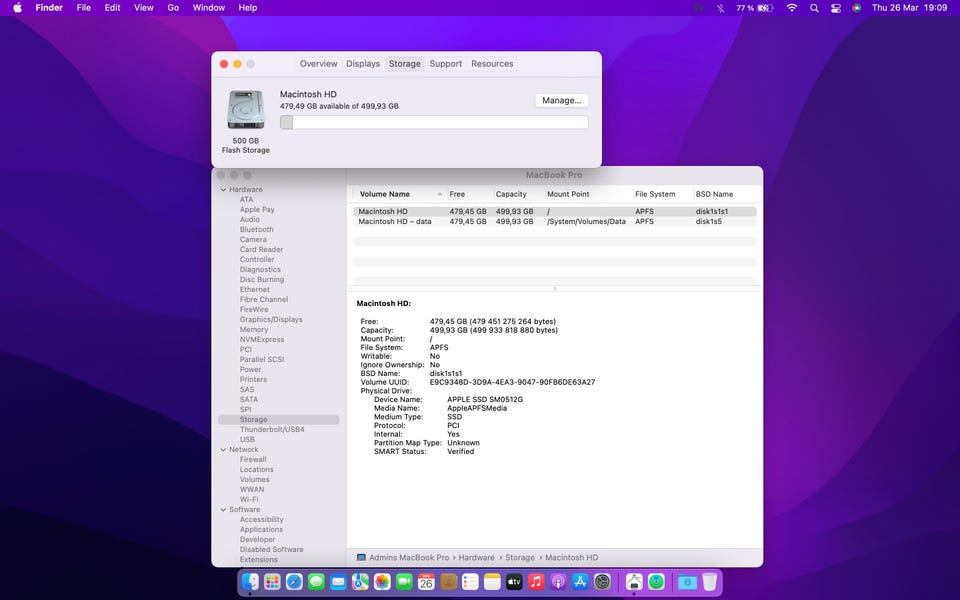Collapse the Hardware section in sidebar
The width and height of the screenshot is (960, 600).
coord(223,189)
